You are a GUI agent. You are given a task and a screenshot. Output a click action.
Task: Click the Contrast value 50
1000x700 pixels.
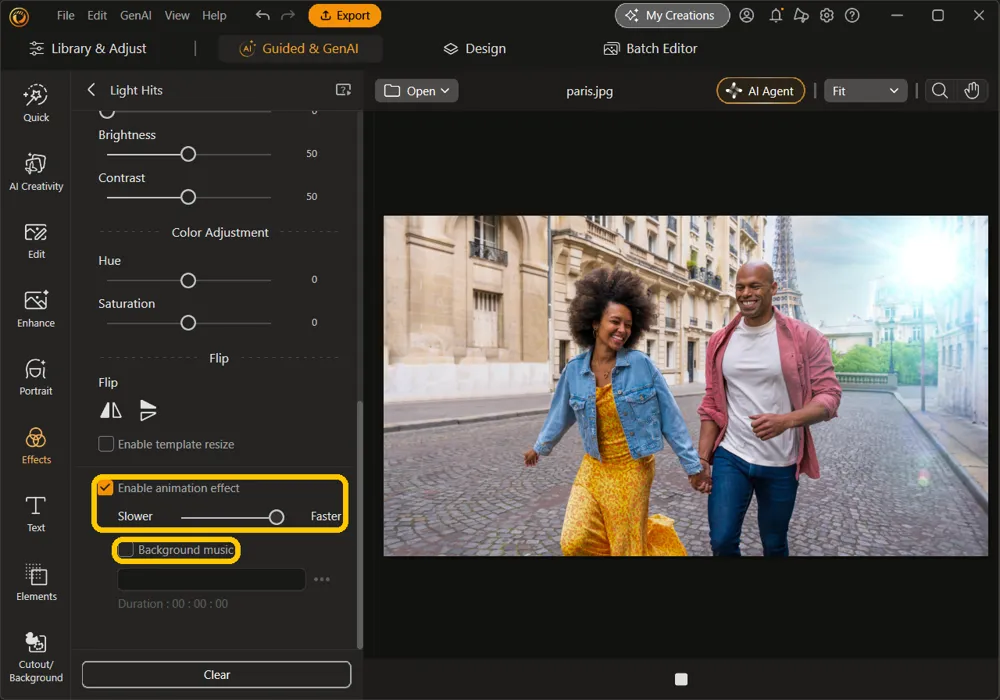click(311, 196)
